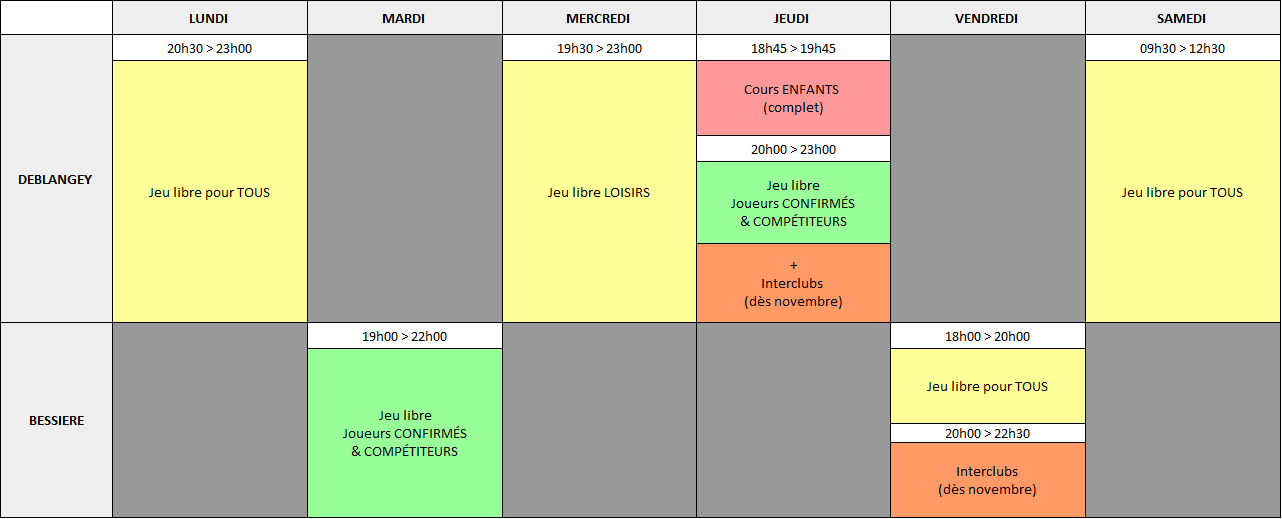
Task: Select Monday's yellow Jeu libre pour TOUS block
Action: [x=210, y=192]
